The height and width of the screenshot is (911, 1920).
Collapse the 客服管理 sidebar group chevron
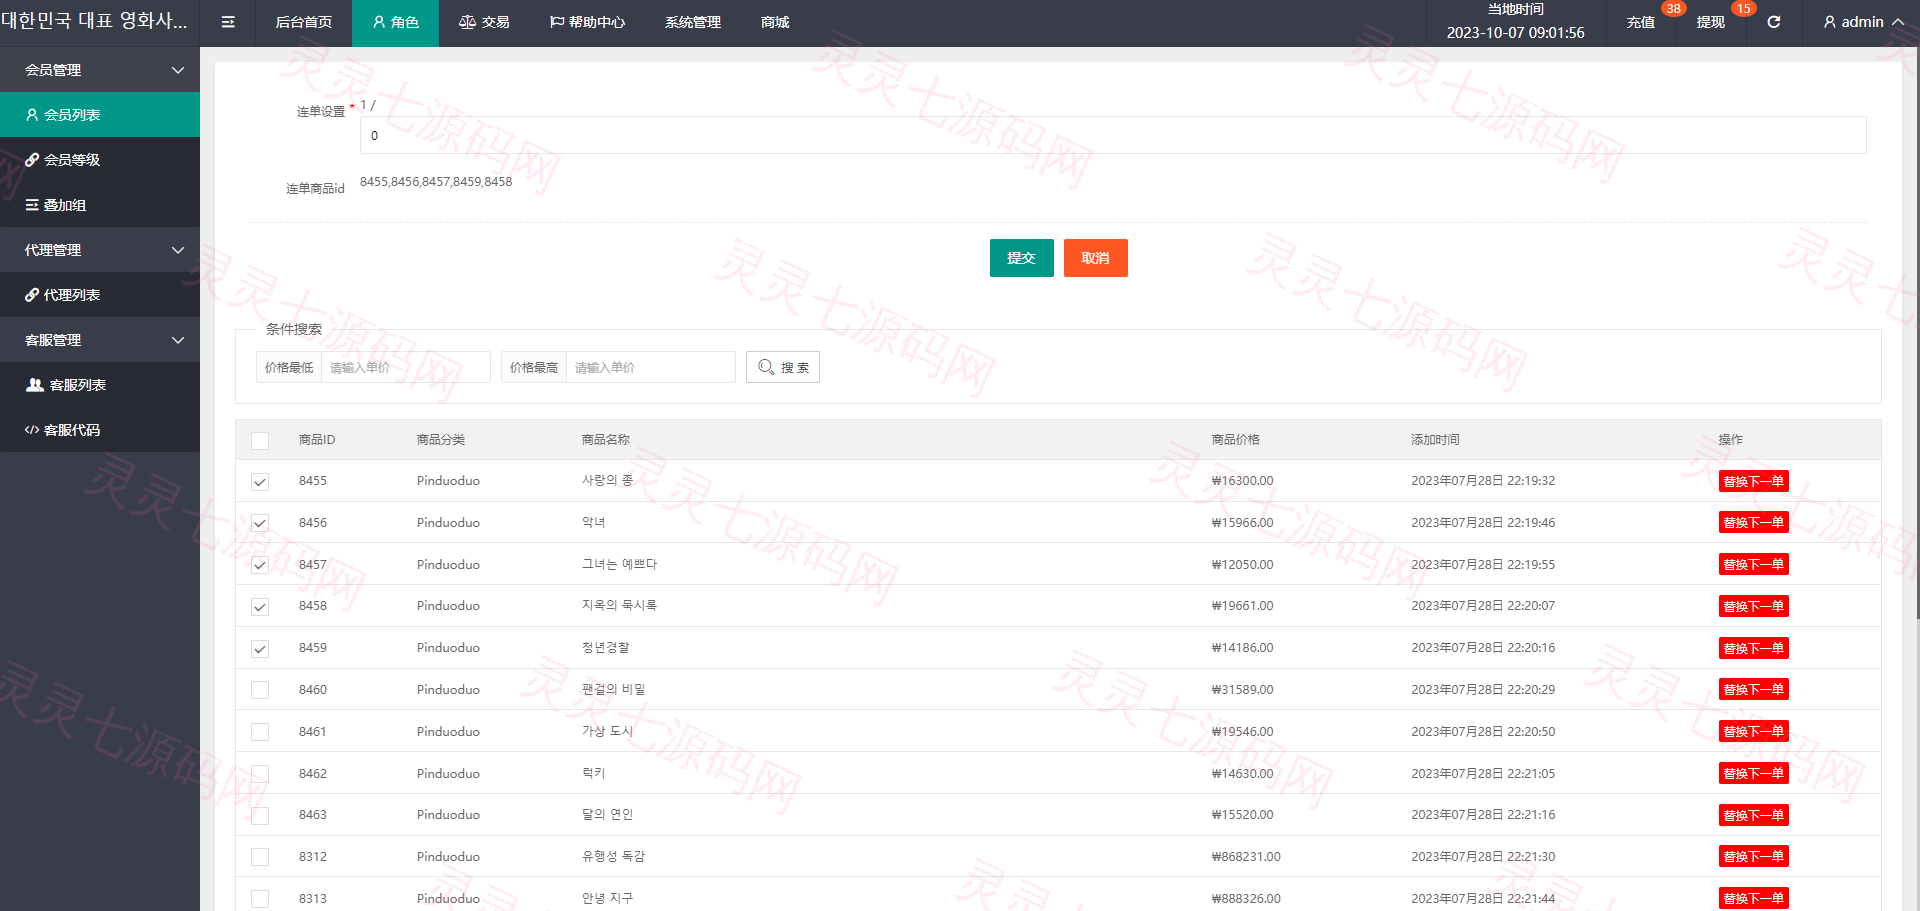178,340
